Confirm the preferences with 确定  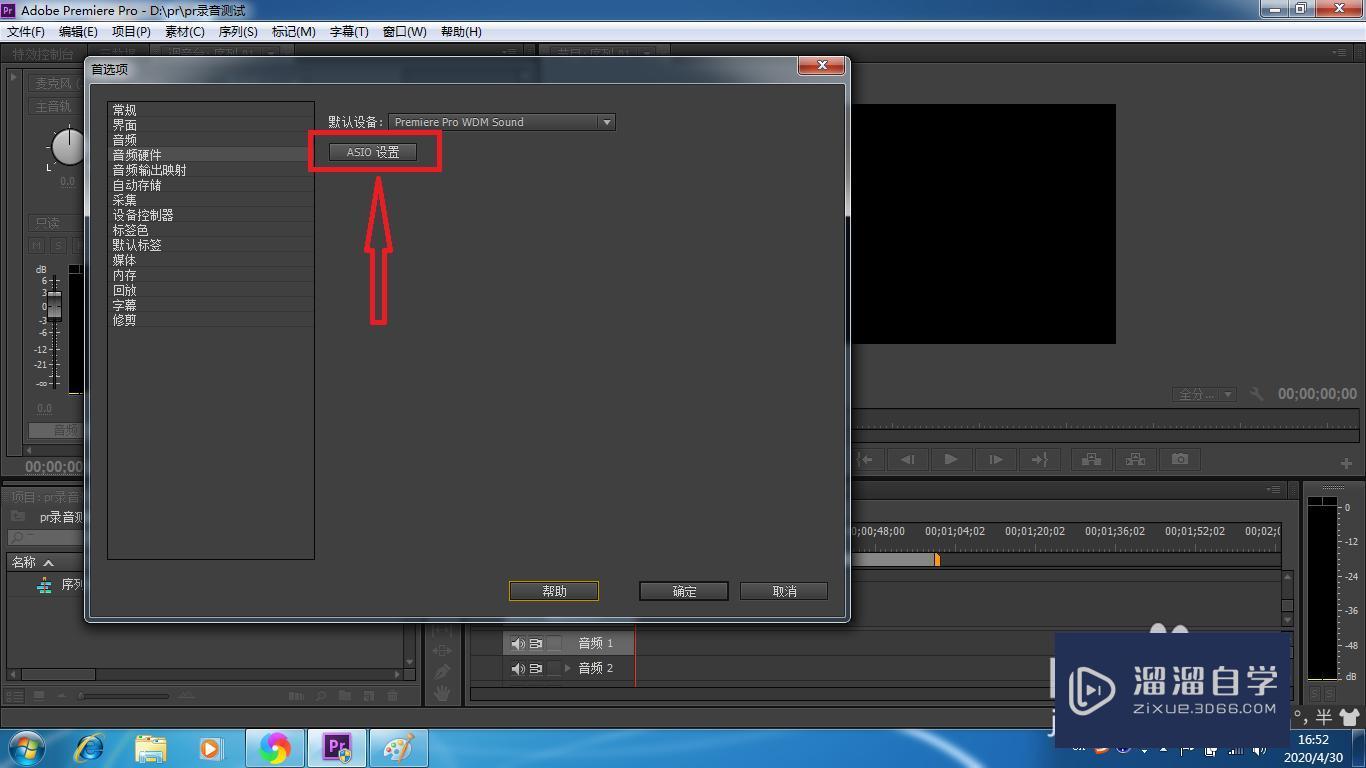[x=684, y=591]
